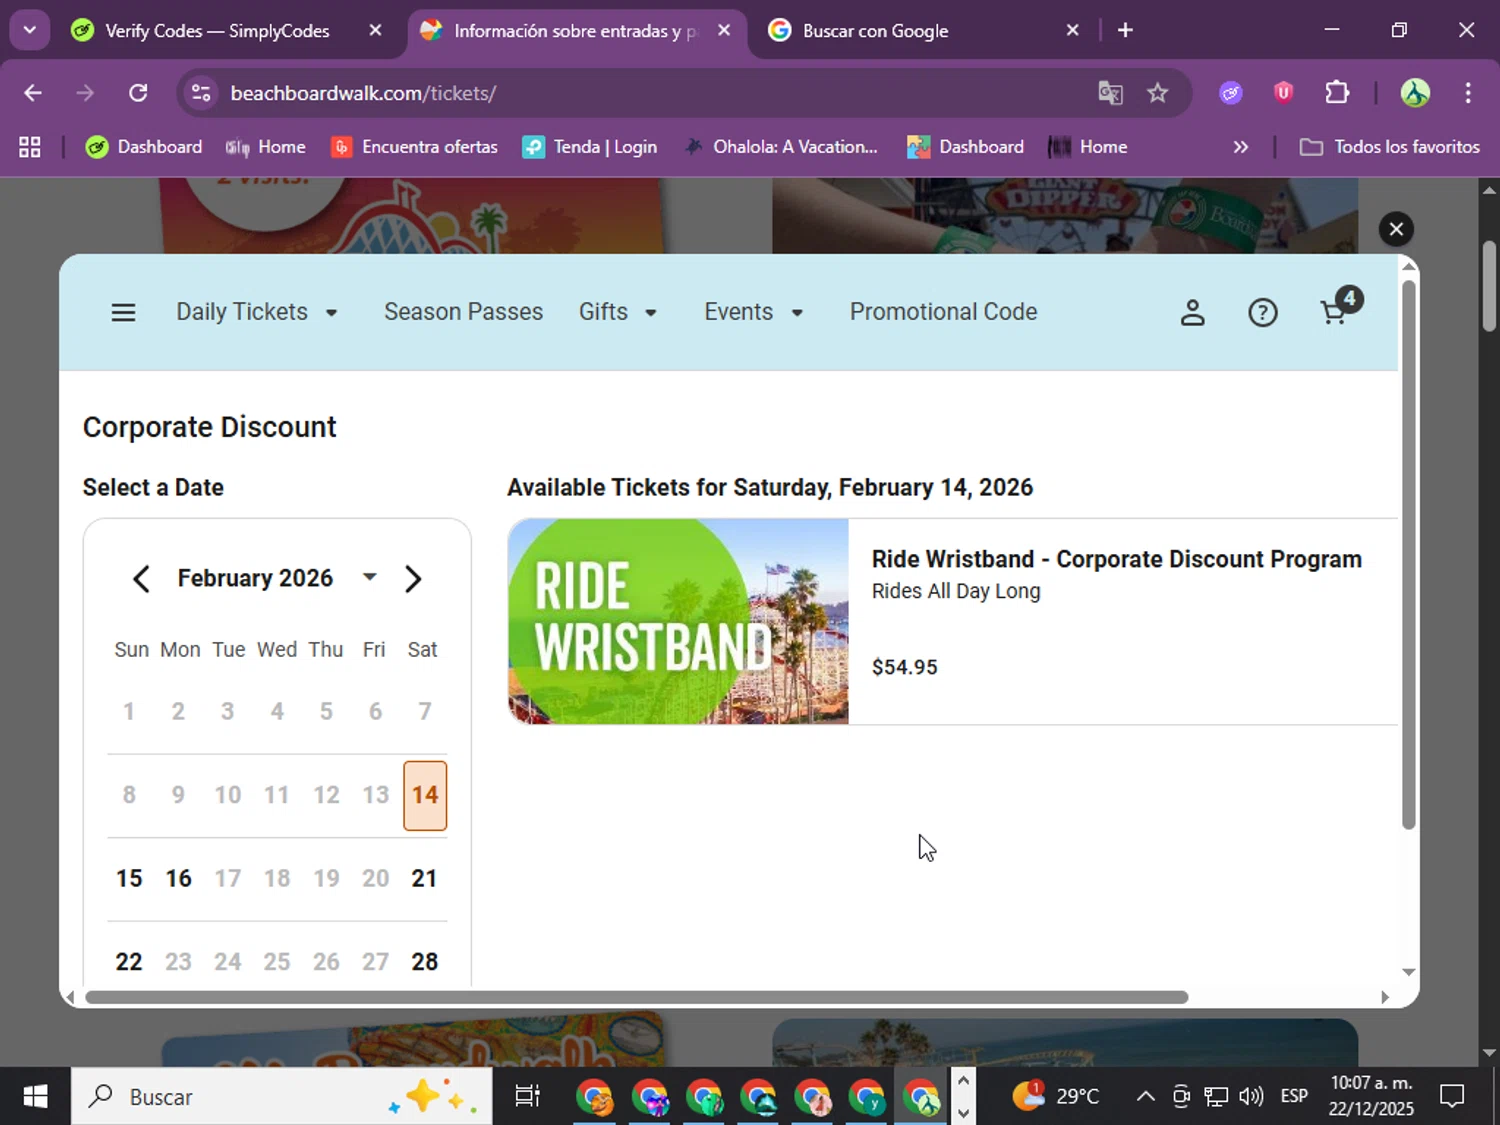
Task: Open volume control in system tray
Action: [x=1250, y=1097]
